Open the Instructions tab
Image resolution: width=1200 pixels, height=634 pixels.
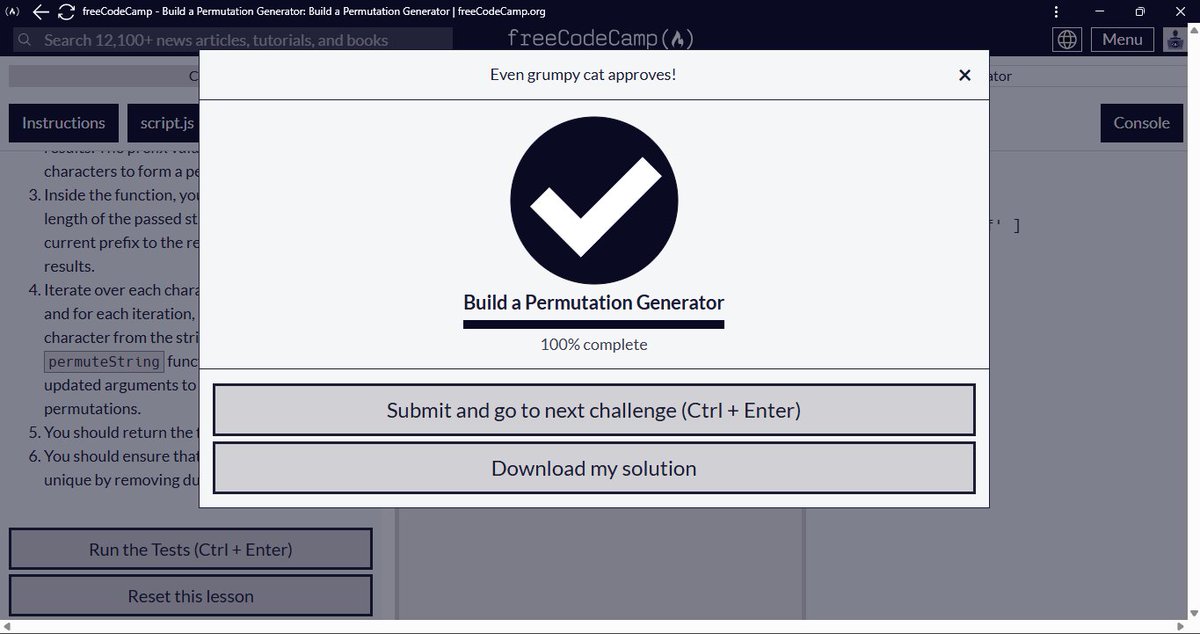coord(64,123)
